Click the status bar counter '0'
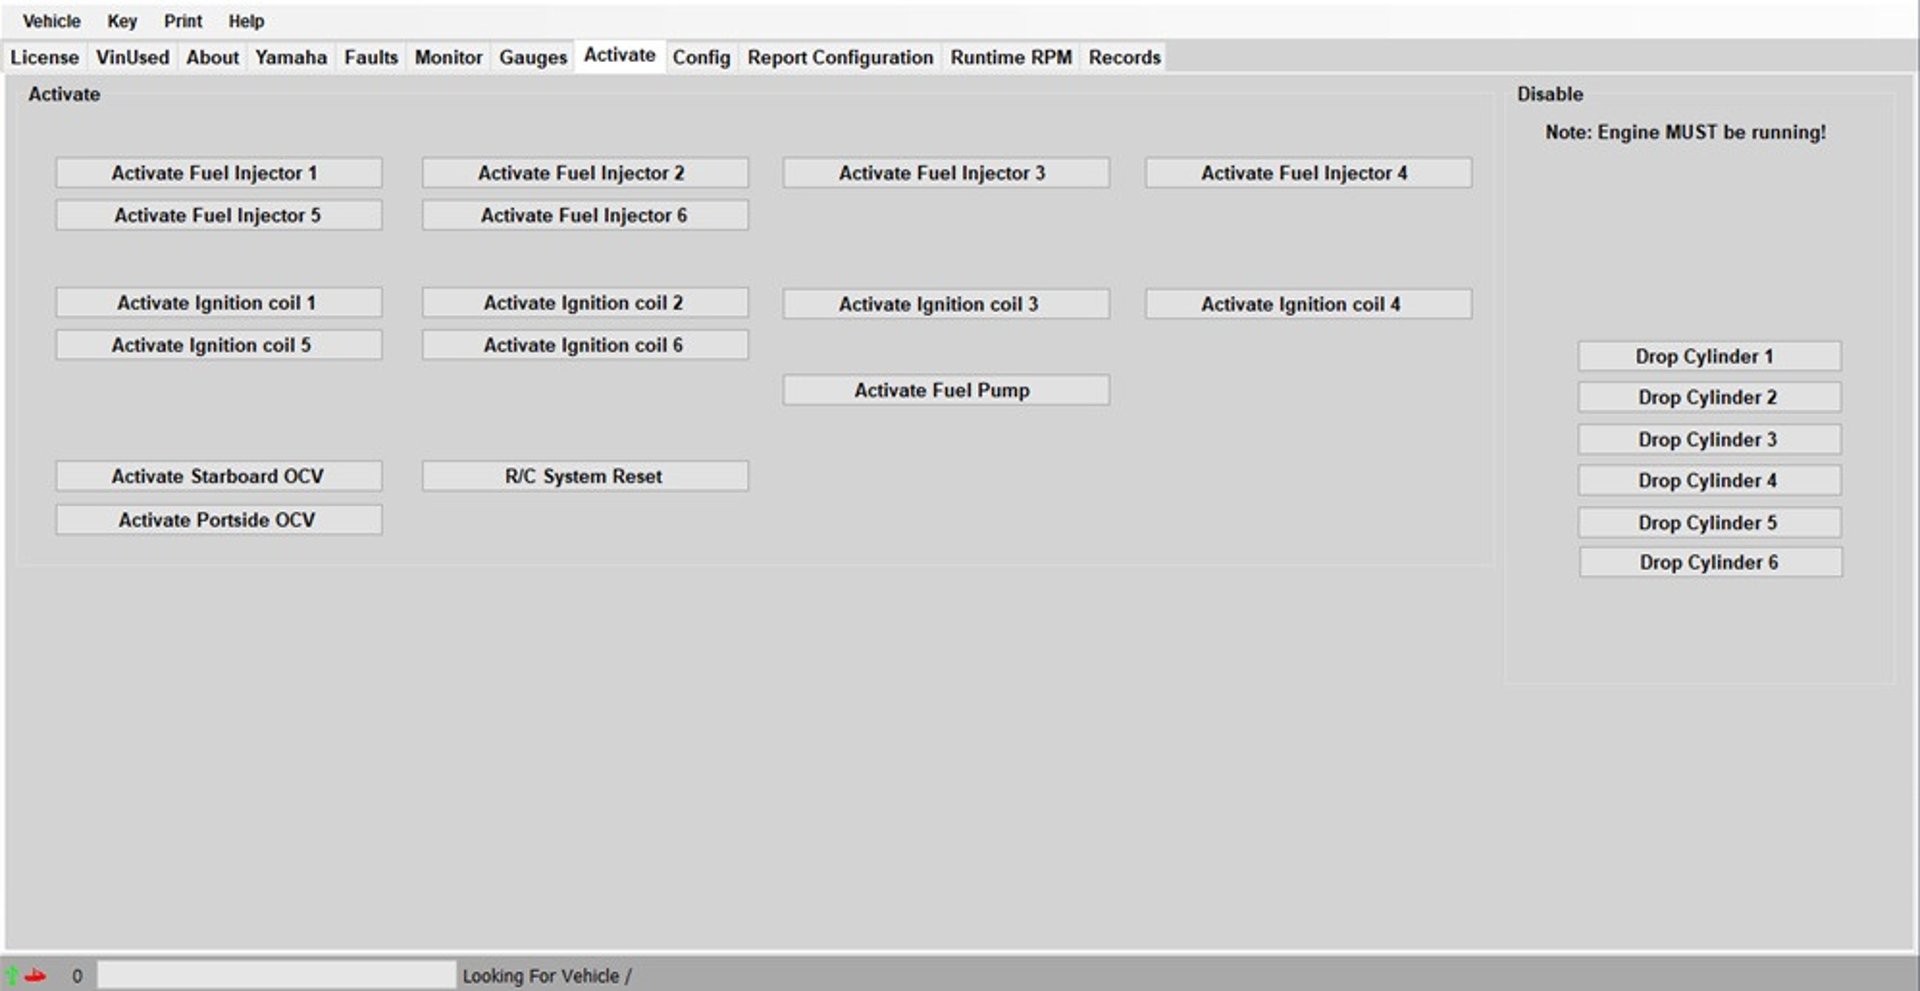1920x991 pixels. (77, 976)
